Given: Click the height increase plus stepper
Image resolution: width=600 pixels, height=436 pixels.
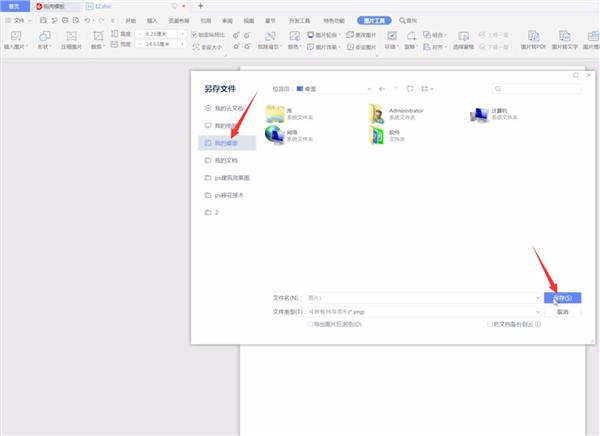Looking at the screenshot, I should [x=183, y=34].
